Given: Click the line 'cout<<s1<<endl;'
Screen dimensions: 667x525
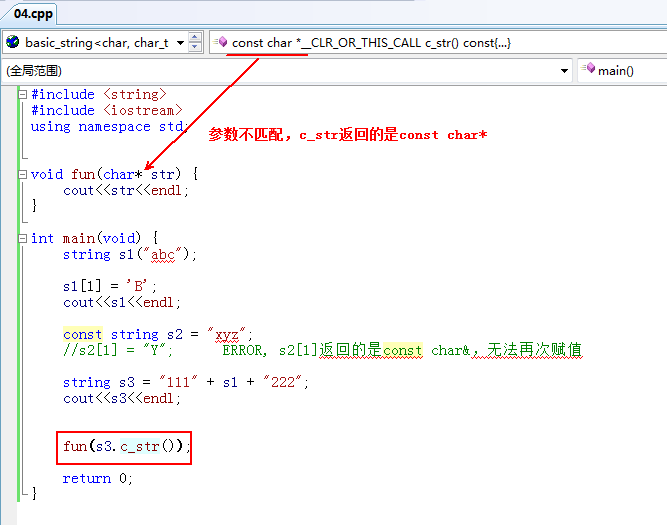Looking at the screenshot, I should (x=122, y=302).
